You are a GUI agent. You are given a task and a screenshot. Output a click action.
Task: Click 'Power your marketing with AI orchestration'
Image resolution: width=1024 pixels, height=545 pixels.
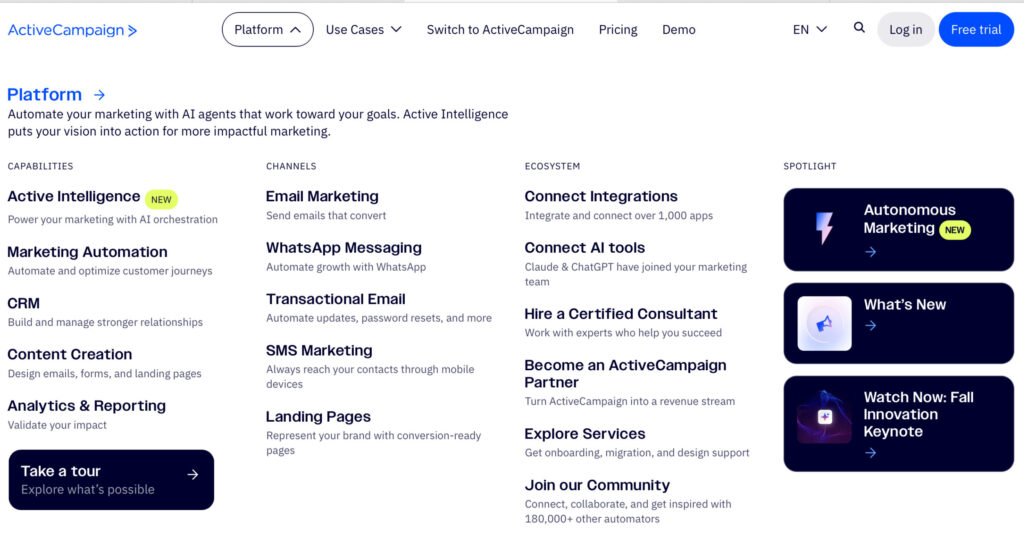click(112, 219)
